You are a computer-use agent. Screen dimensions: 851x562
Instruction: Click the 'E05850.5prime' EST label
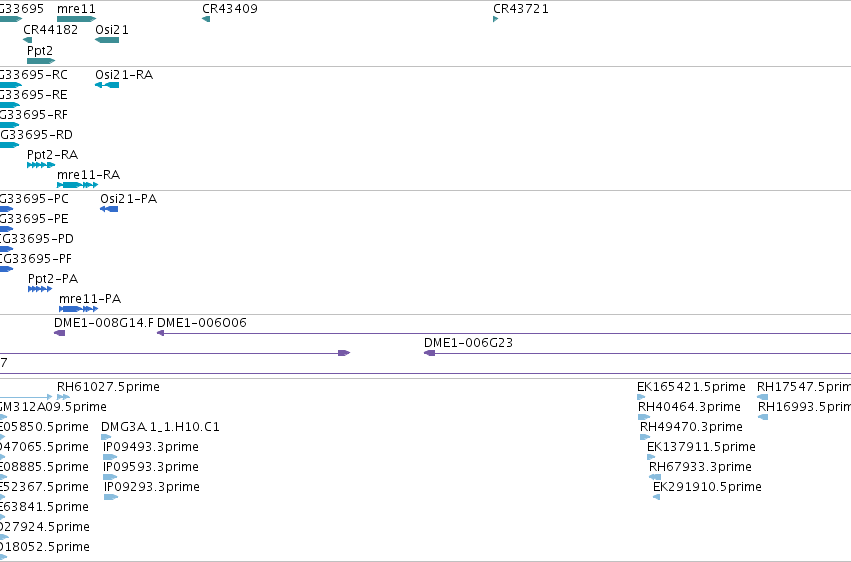44,427
